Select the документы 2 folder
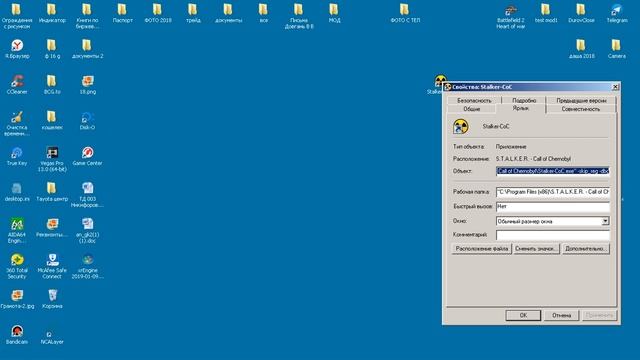The height and width of the screenshot is (360, 640). [87, 49]
